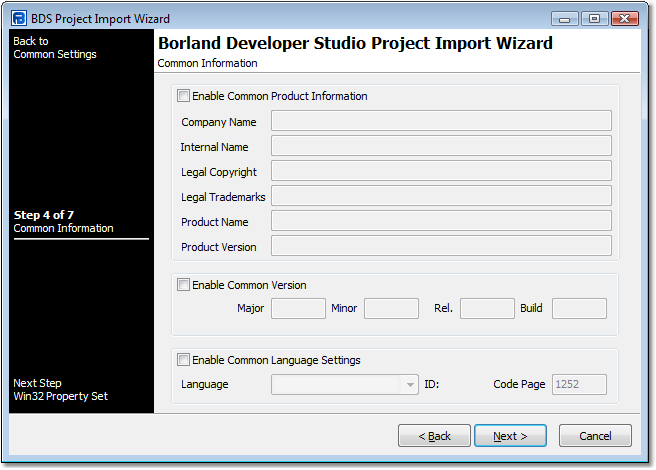Click the Step 4 of 7 label

tap(44, 215)
